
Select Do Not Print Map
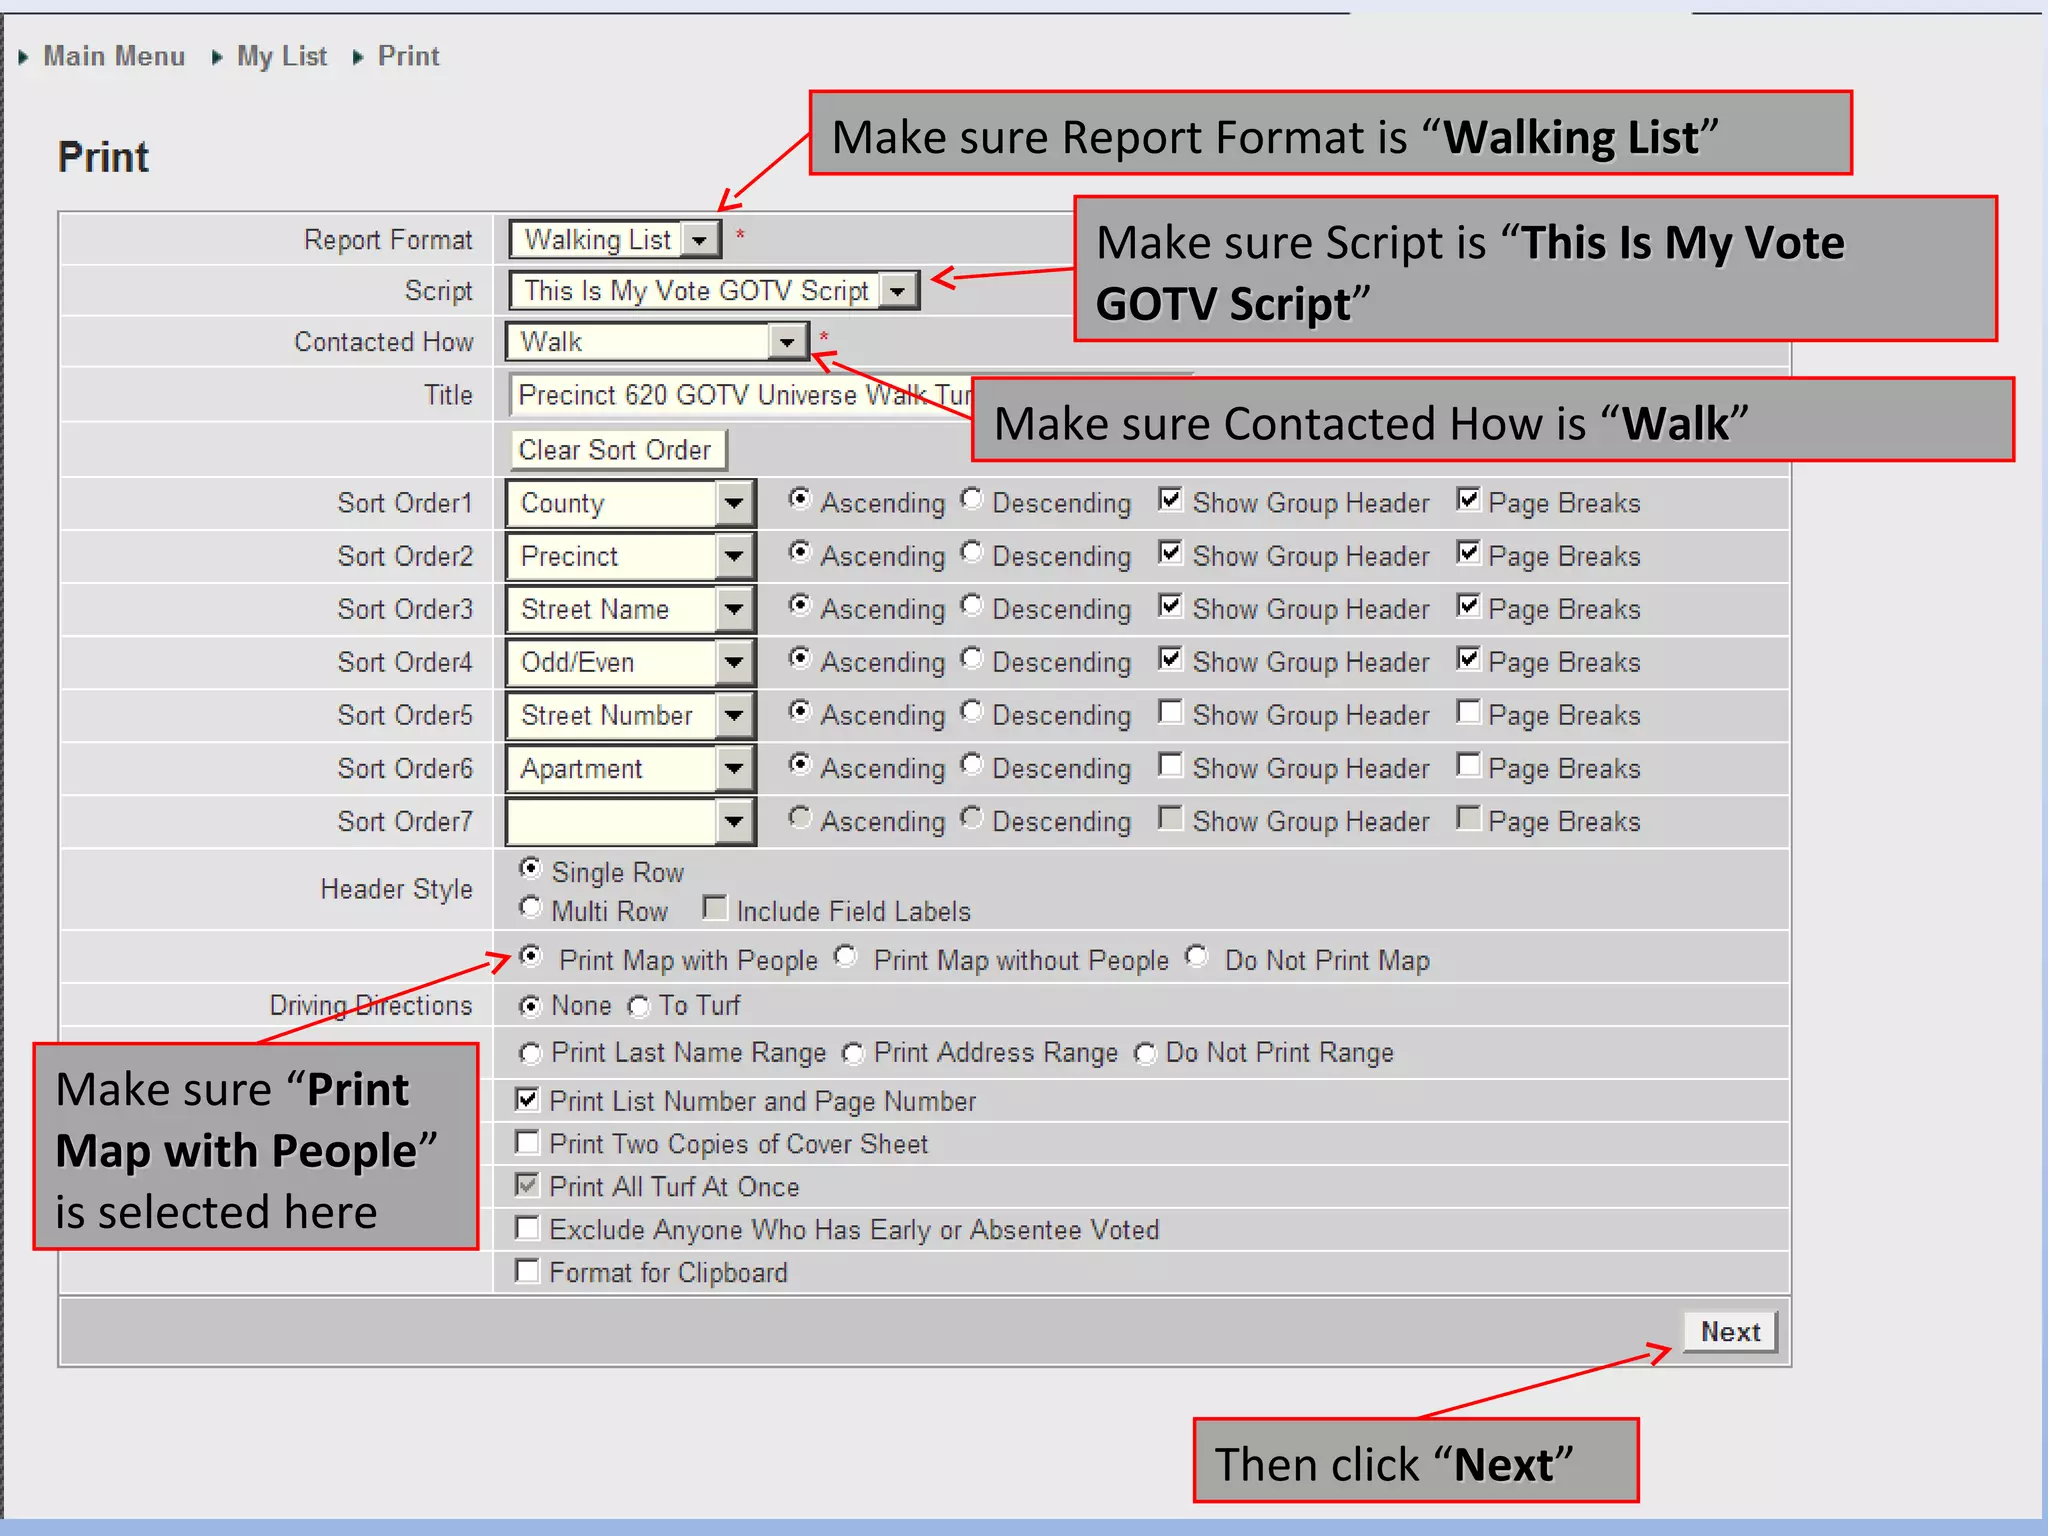1196,956
